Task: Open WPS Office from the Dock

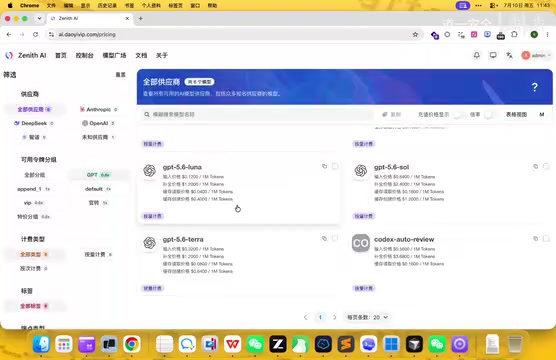Action: coord(232,344)
